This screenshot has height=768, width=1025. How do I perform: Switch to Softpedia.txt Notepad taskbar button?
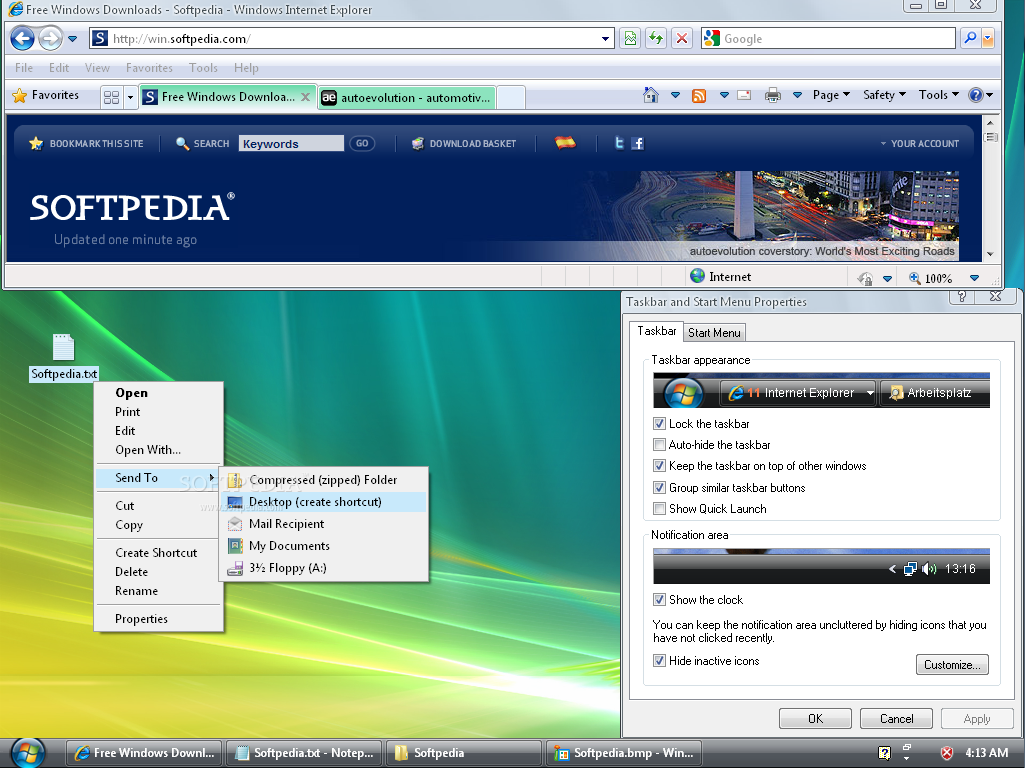click(306, 753)
